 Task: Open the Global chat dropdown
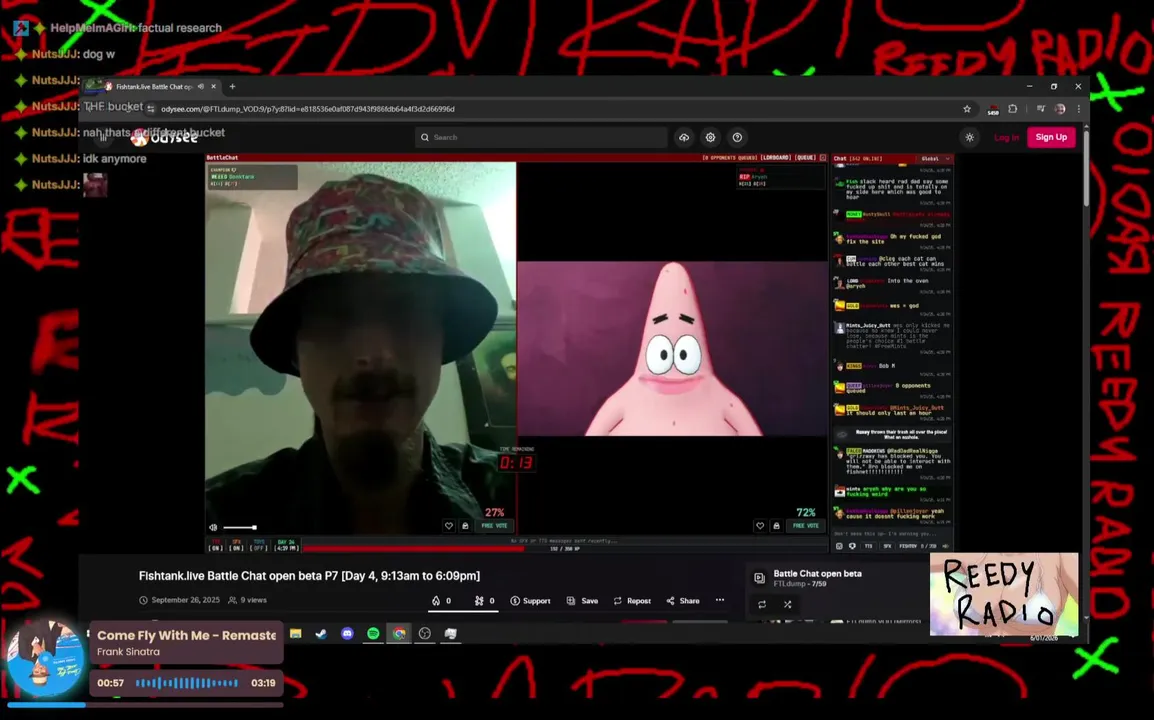(x=935, y=158)
